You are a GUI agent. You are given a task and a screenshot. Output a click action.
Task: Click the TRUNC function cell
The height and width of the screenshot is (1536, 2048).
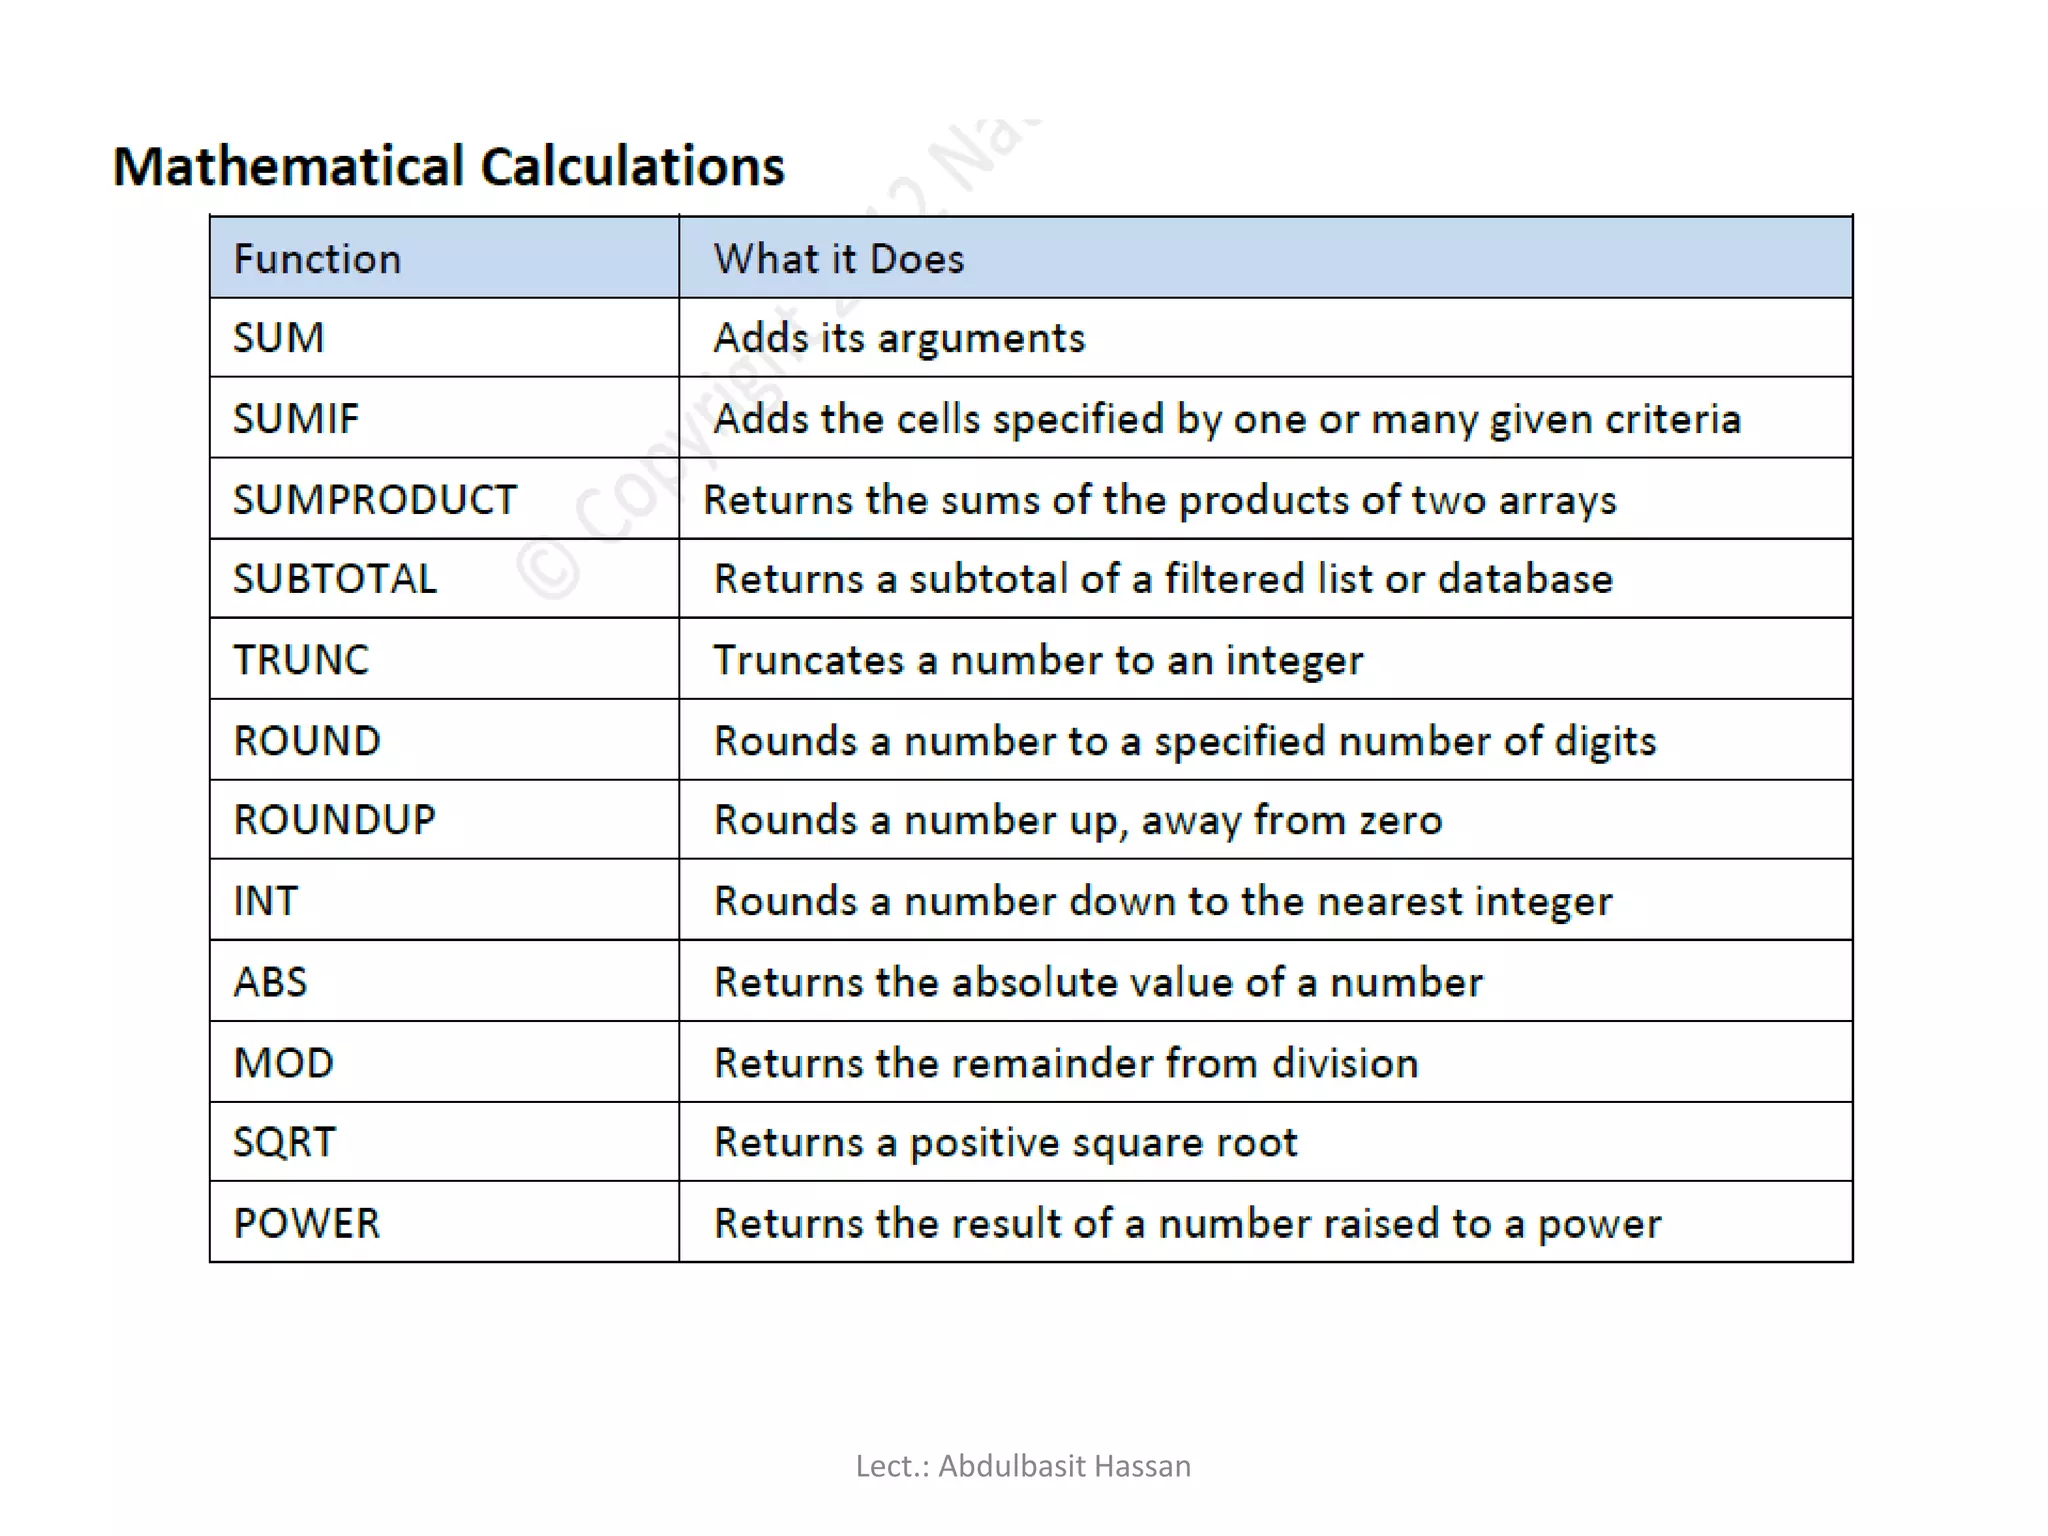(444, 659)
